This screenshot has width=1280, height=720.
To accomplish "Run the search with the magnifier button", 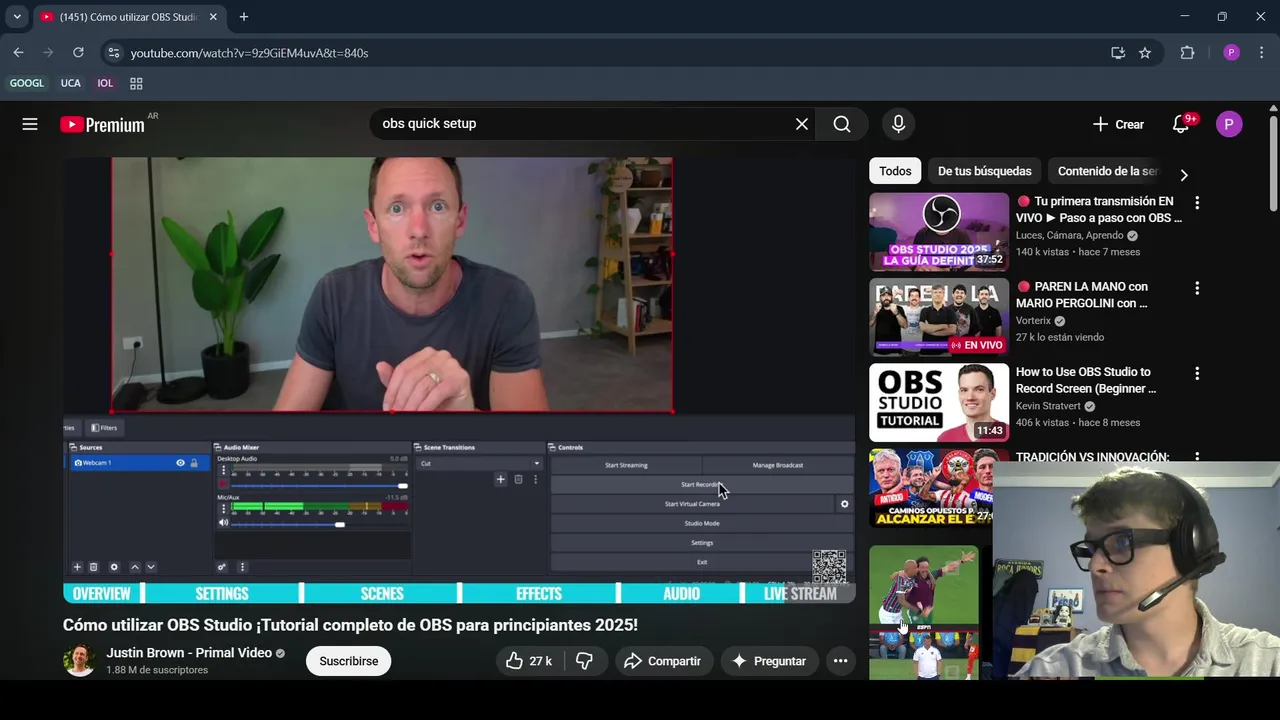I will (842, 124).
